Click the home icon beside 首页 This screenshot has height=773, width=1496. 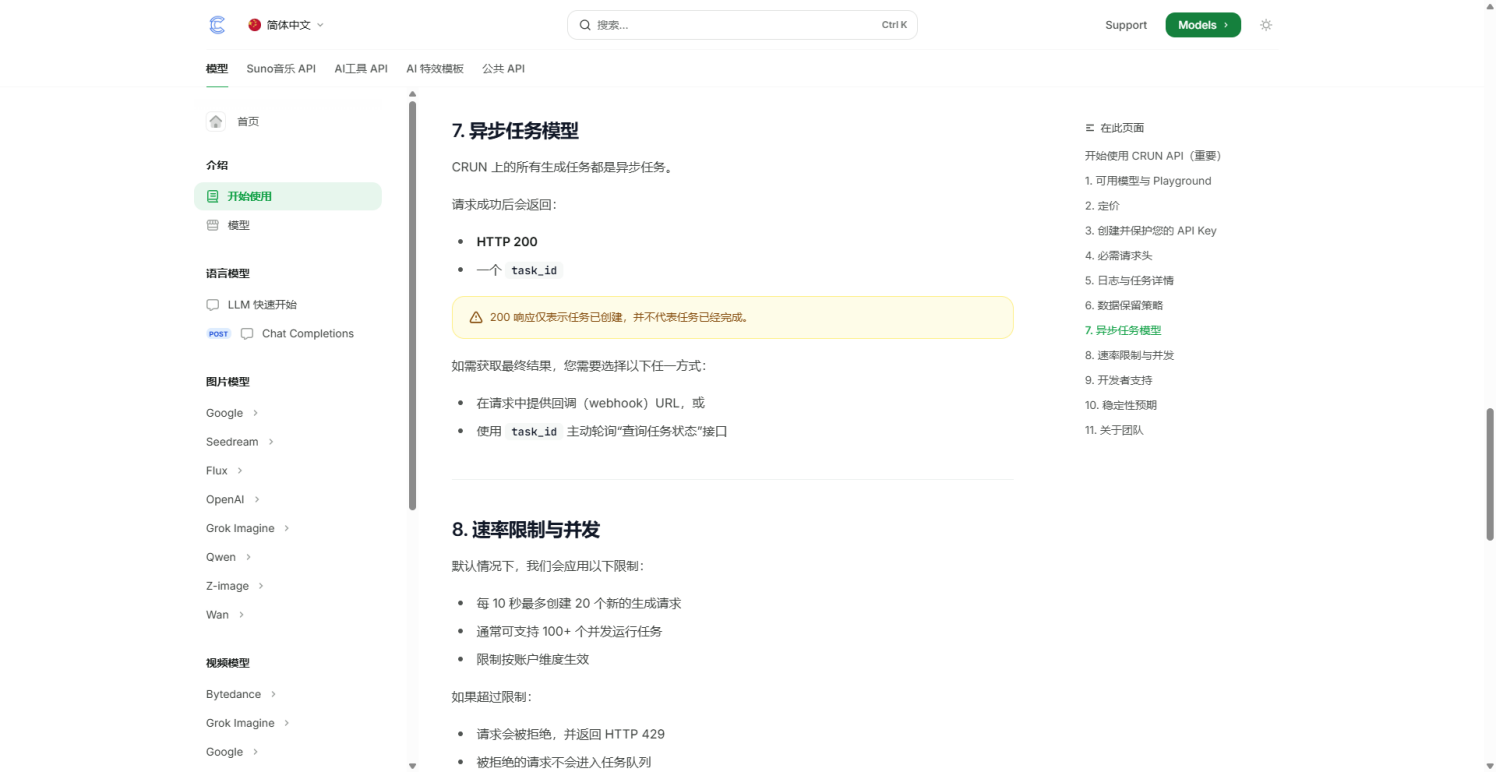tap(215, 121)
